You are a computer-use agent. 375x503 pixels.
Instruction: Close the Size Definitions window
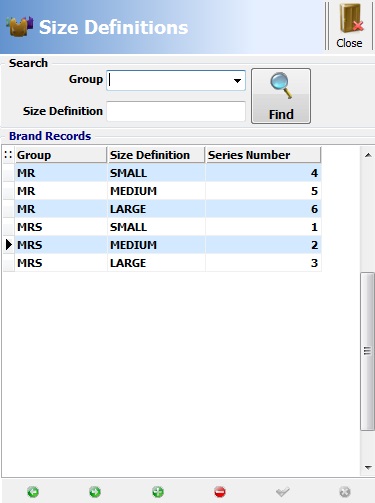tap(349, 26)
